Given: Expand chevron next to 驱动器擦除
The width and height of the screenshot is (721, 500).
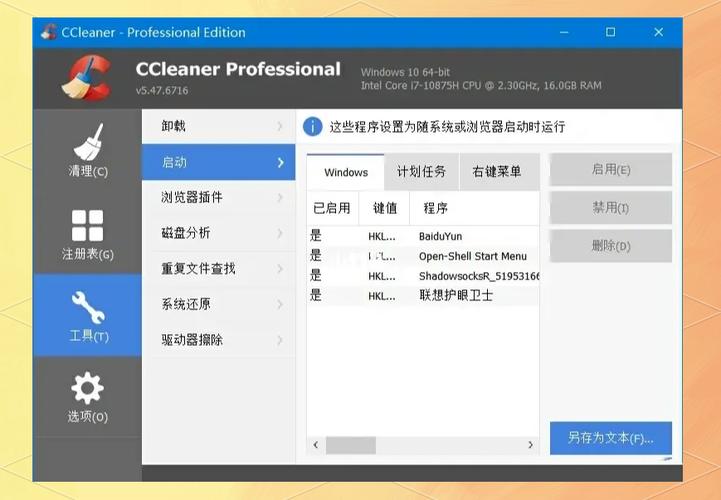Looking at the screenshot, I should coord(280,340).
